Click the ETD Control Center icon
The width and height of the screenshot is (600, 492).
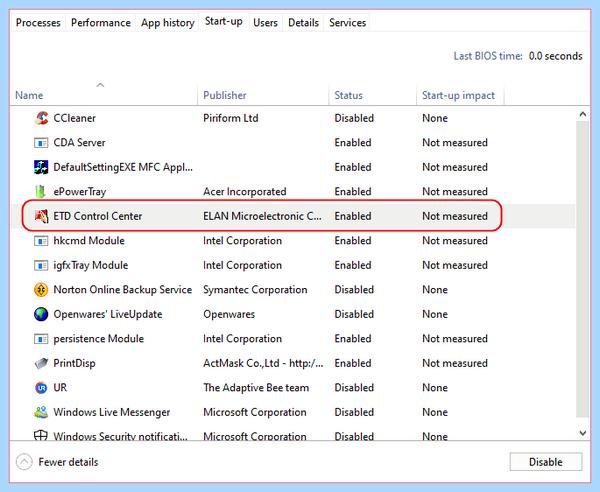tap(41, 216)
